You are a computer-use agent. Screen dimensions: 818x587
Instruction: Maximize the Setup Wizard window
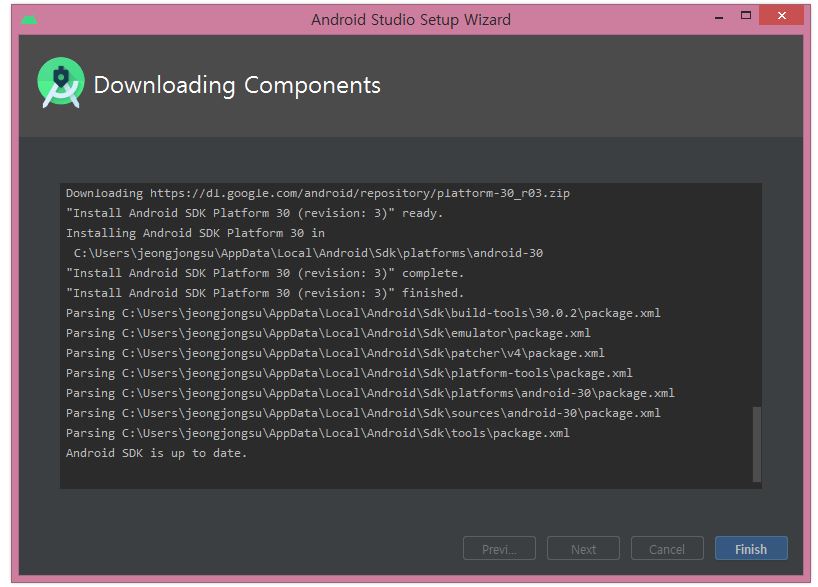pyautogui.click(x=746, y=15)
